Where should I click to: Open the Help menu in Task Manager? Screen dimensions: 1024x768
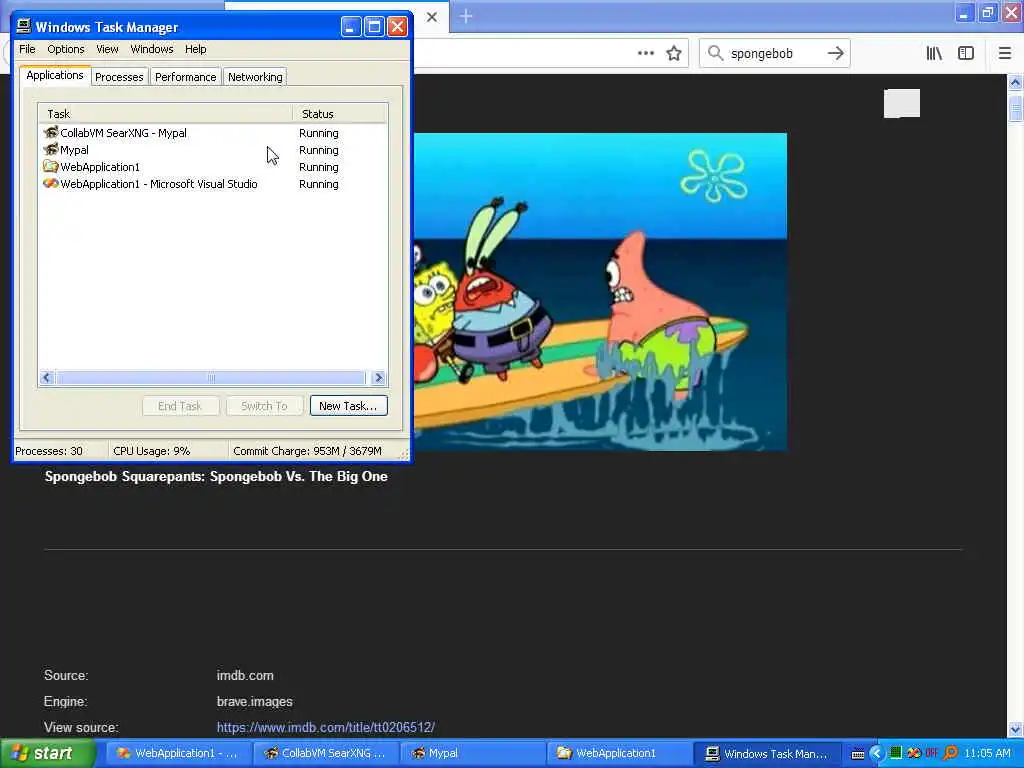[195, 49]
